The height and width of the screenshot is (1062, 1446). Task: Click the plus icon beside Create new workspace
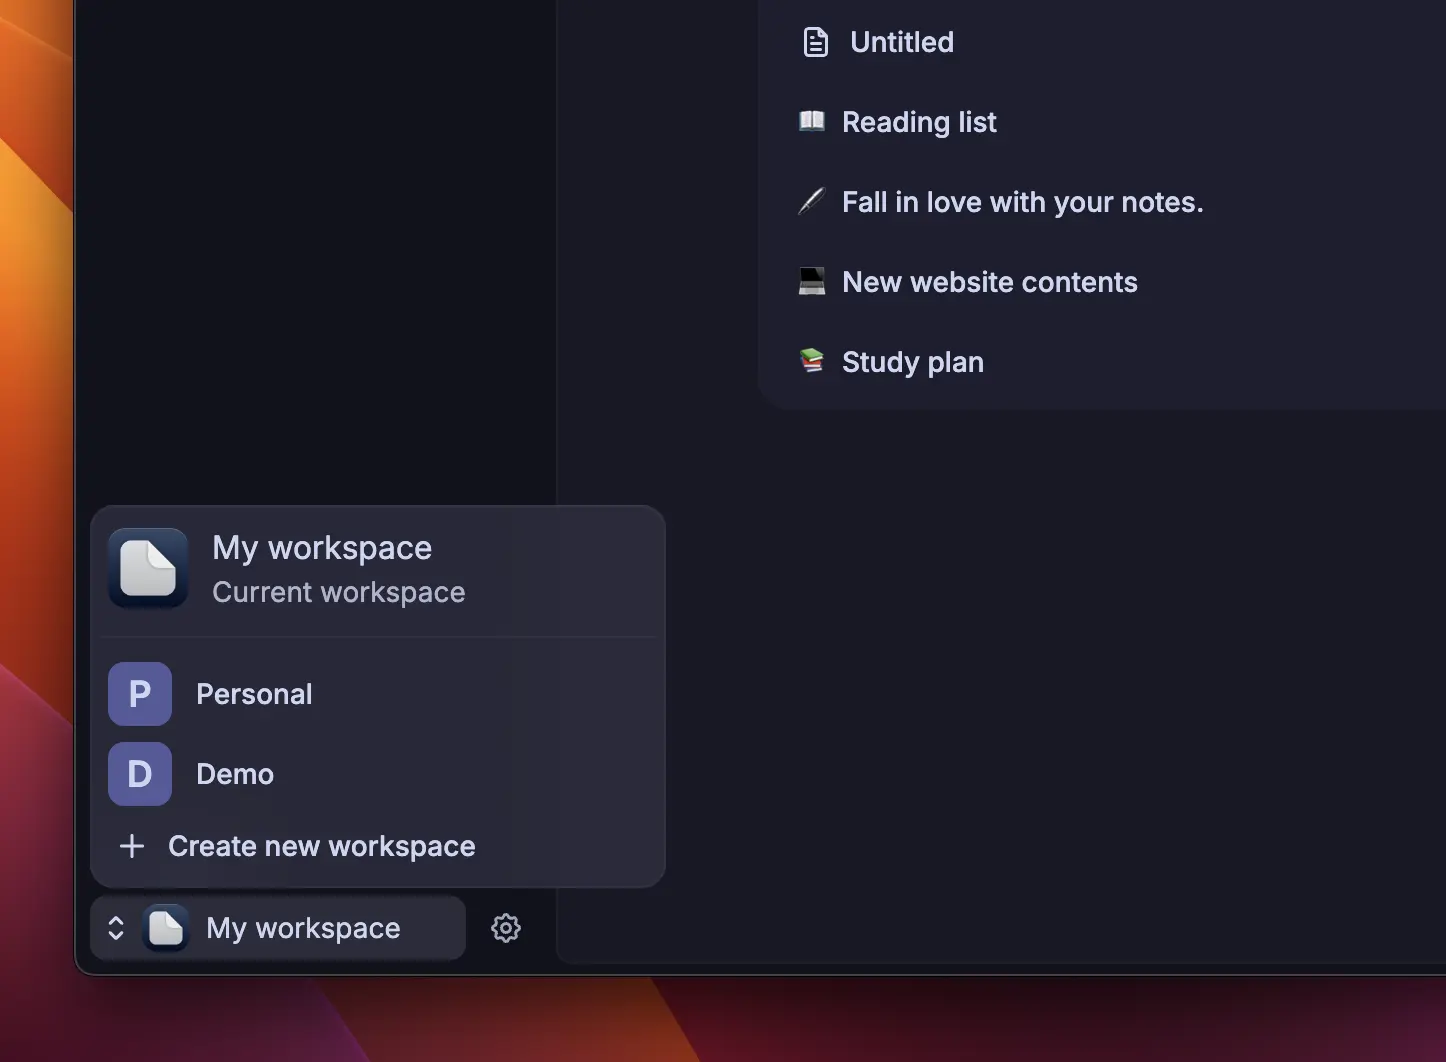click(x=132, y=846)
